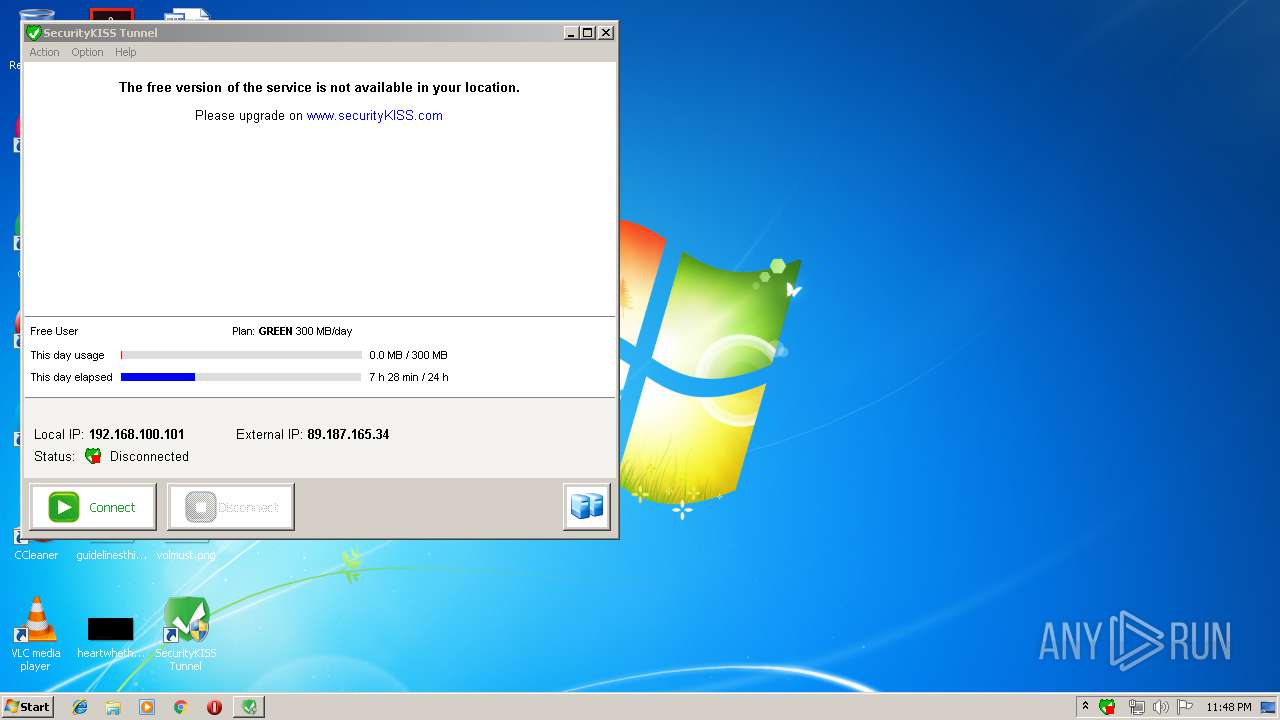Open the Action Center flag icon
Viewport: 1280px width, 720px height.
click(1184, 707)
